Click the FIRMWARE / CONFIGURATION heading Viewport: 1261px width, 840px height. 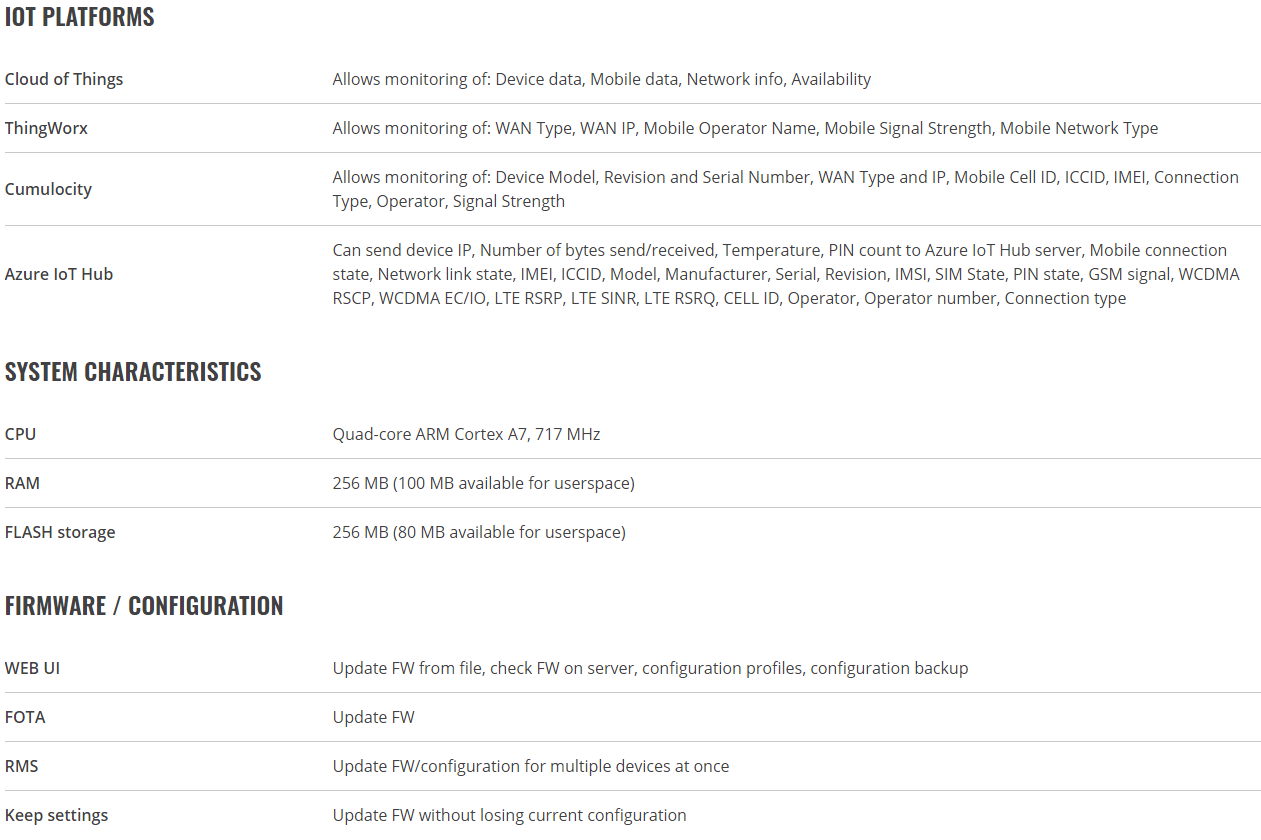tap(144, 606)
